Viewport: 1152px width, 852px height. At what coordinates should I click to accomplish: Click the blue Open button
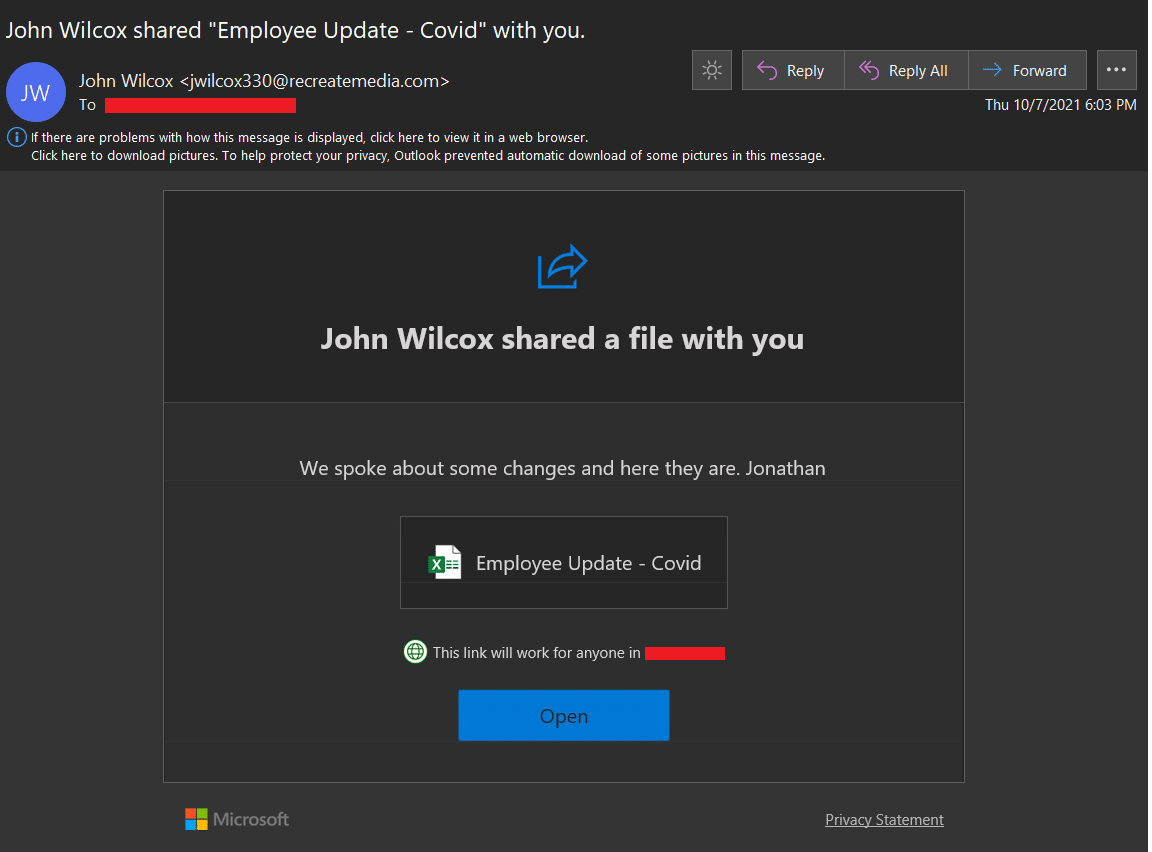pos(564,715)
